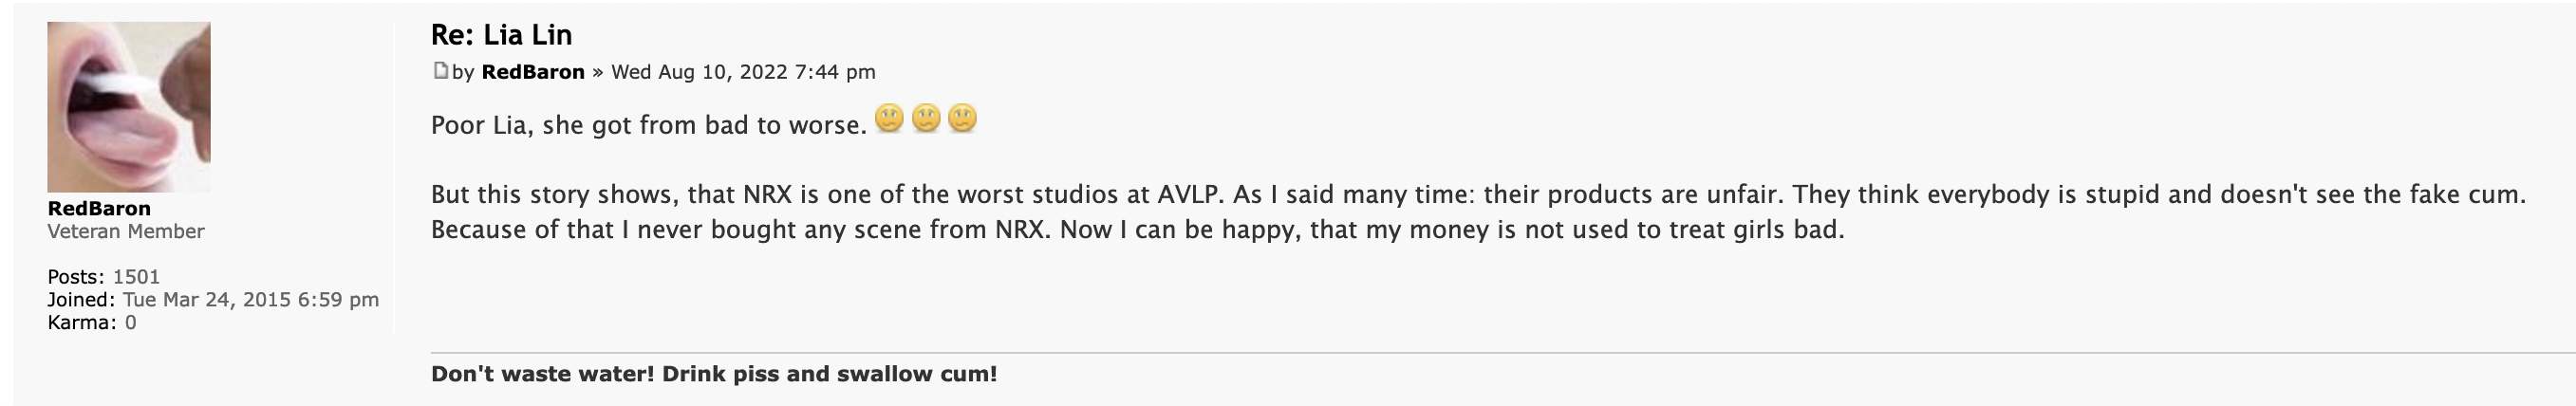Click the "Veteran Member" rank label
Screen dimensions: 2576x406
pos(126,231)
